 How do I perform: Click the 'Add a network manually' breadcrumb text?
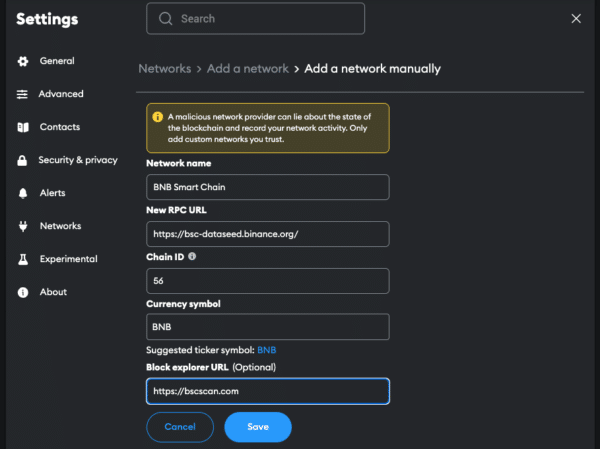coord(372,69)
